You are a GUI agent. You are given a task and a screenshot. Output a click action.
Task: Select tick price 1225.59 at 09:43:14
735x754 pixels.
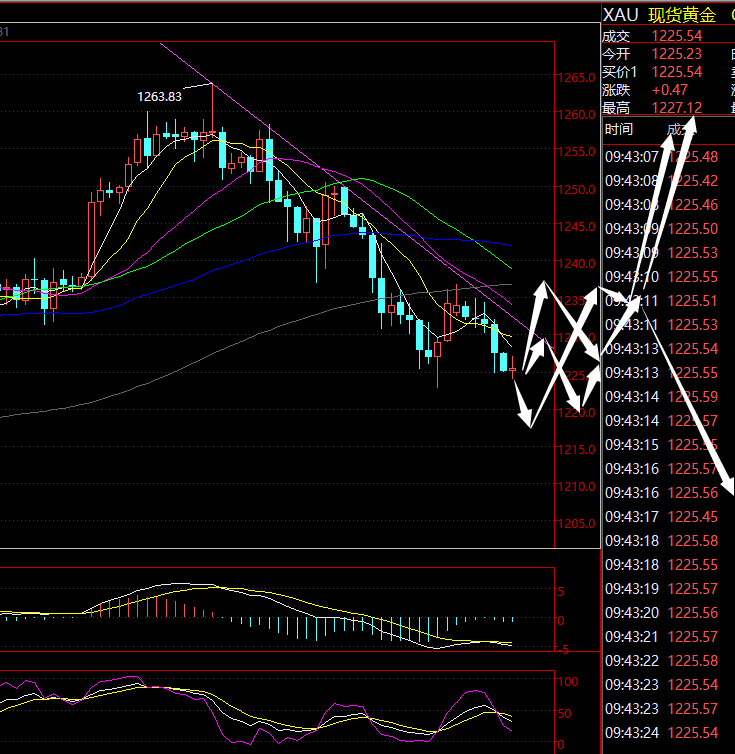[x=693, y=397]
